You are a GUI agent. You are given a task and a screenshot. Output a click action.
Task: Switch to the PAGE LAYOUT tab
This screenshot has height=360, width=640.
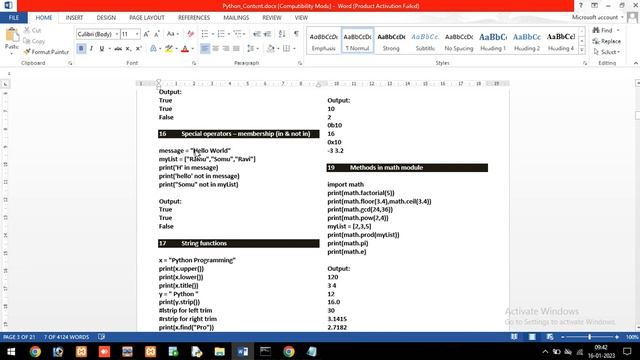(147, 18)
